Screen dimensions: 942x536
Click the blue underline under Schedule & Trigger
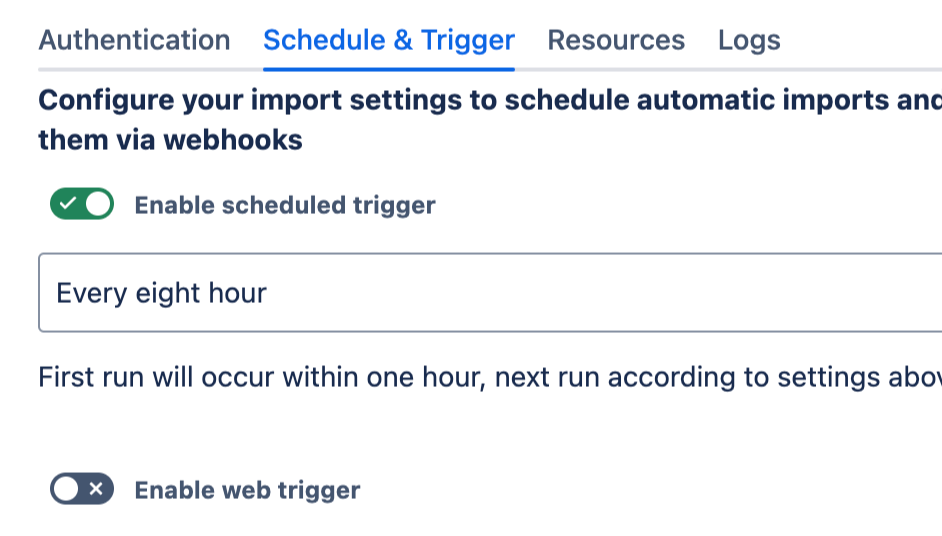pyautogui.click(x=388, y=69)
